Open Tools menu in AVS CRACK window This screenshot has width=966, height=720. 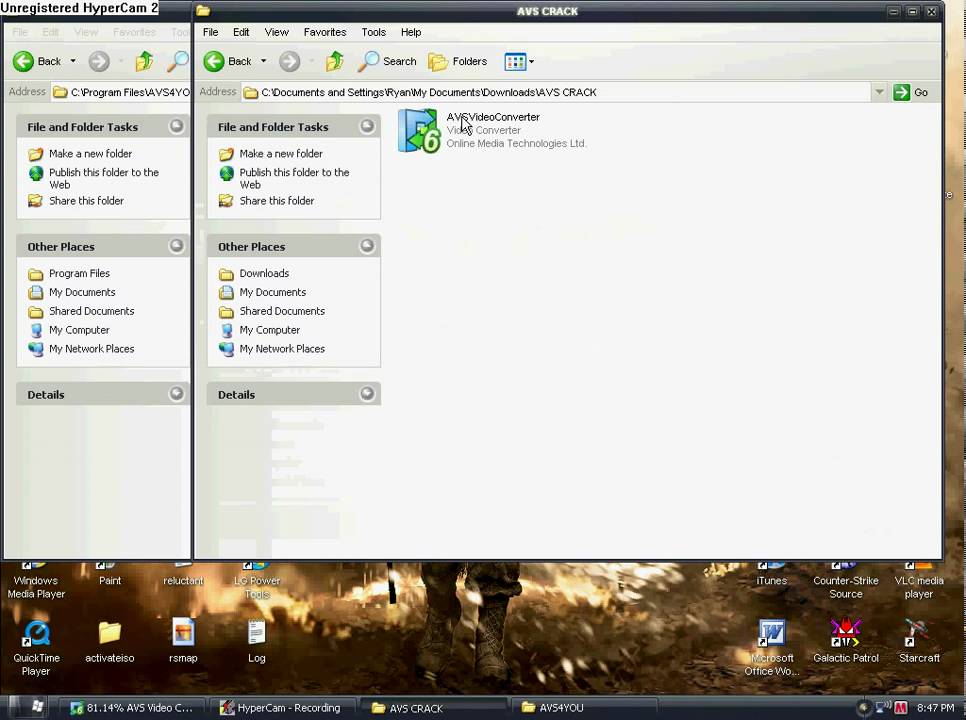tap(373, 32)
